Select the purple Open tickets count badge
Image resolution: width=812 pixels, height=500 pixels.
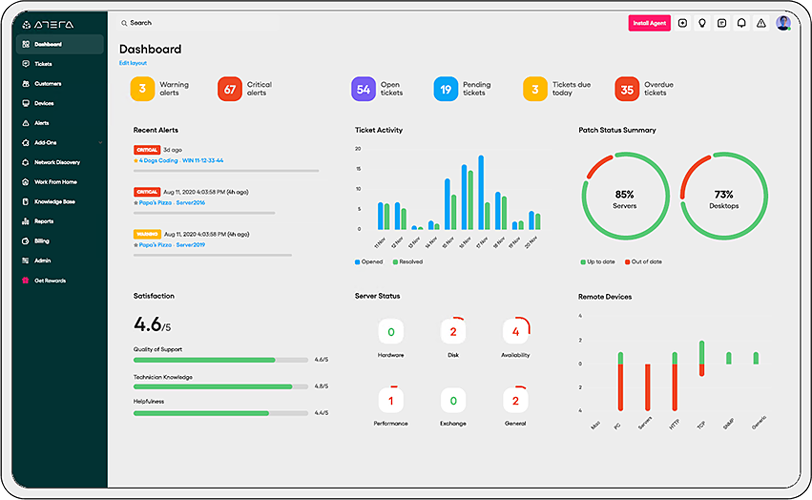point(363,89)
